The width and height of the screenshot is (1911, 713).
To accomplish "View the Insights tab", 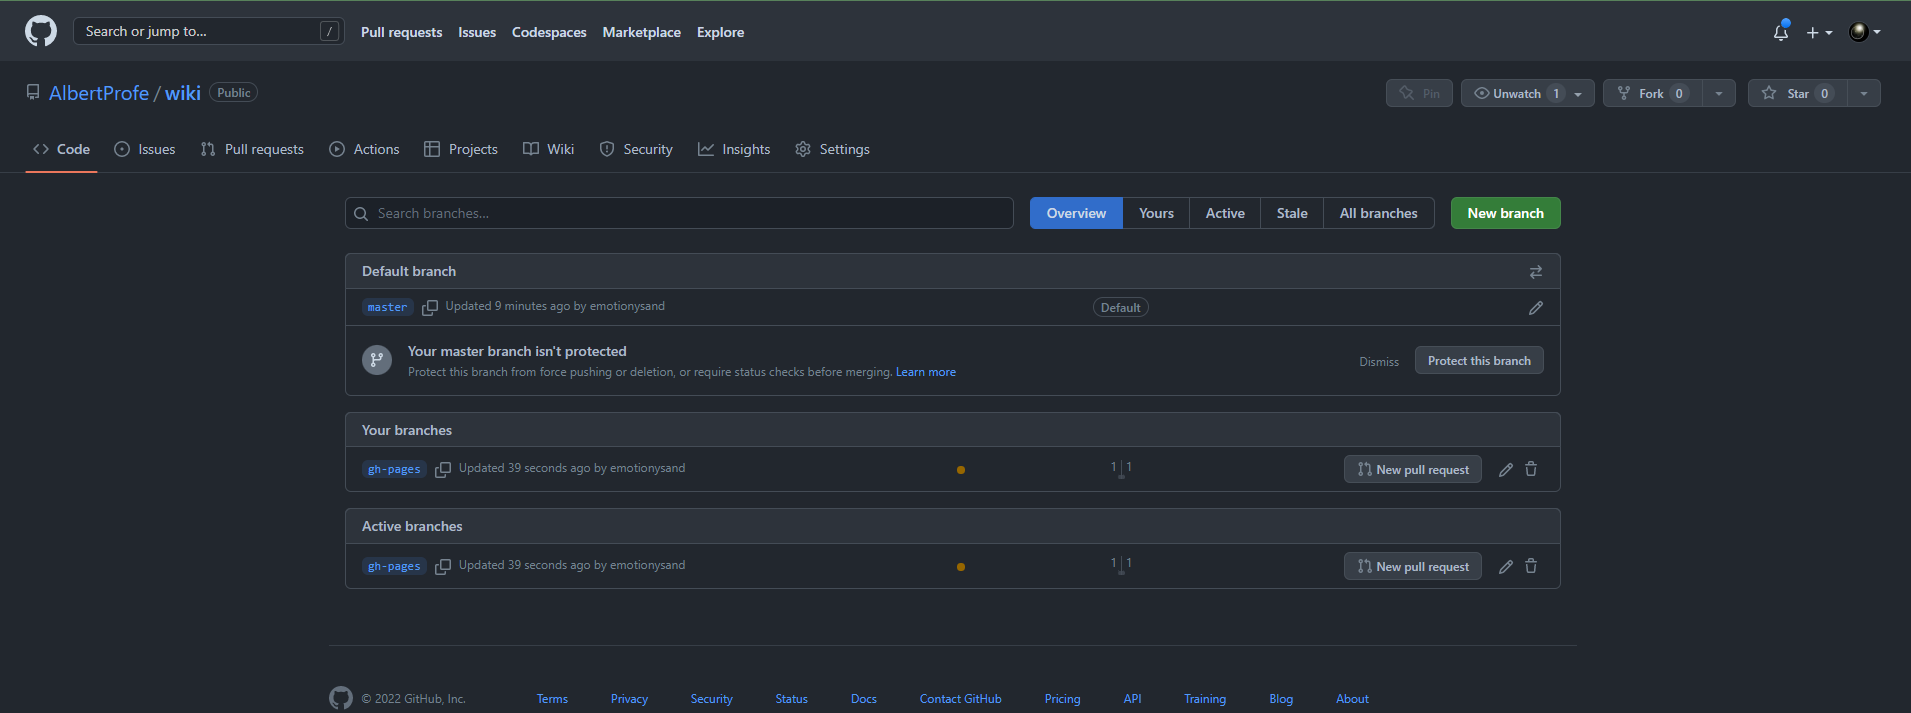I will pos(734,149).
